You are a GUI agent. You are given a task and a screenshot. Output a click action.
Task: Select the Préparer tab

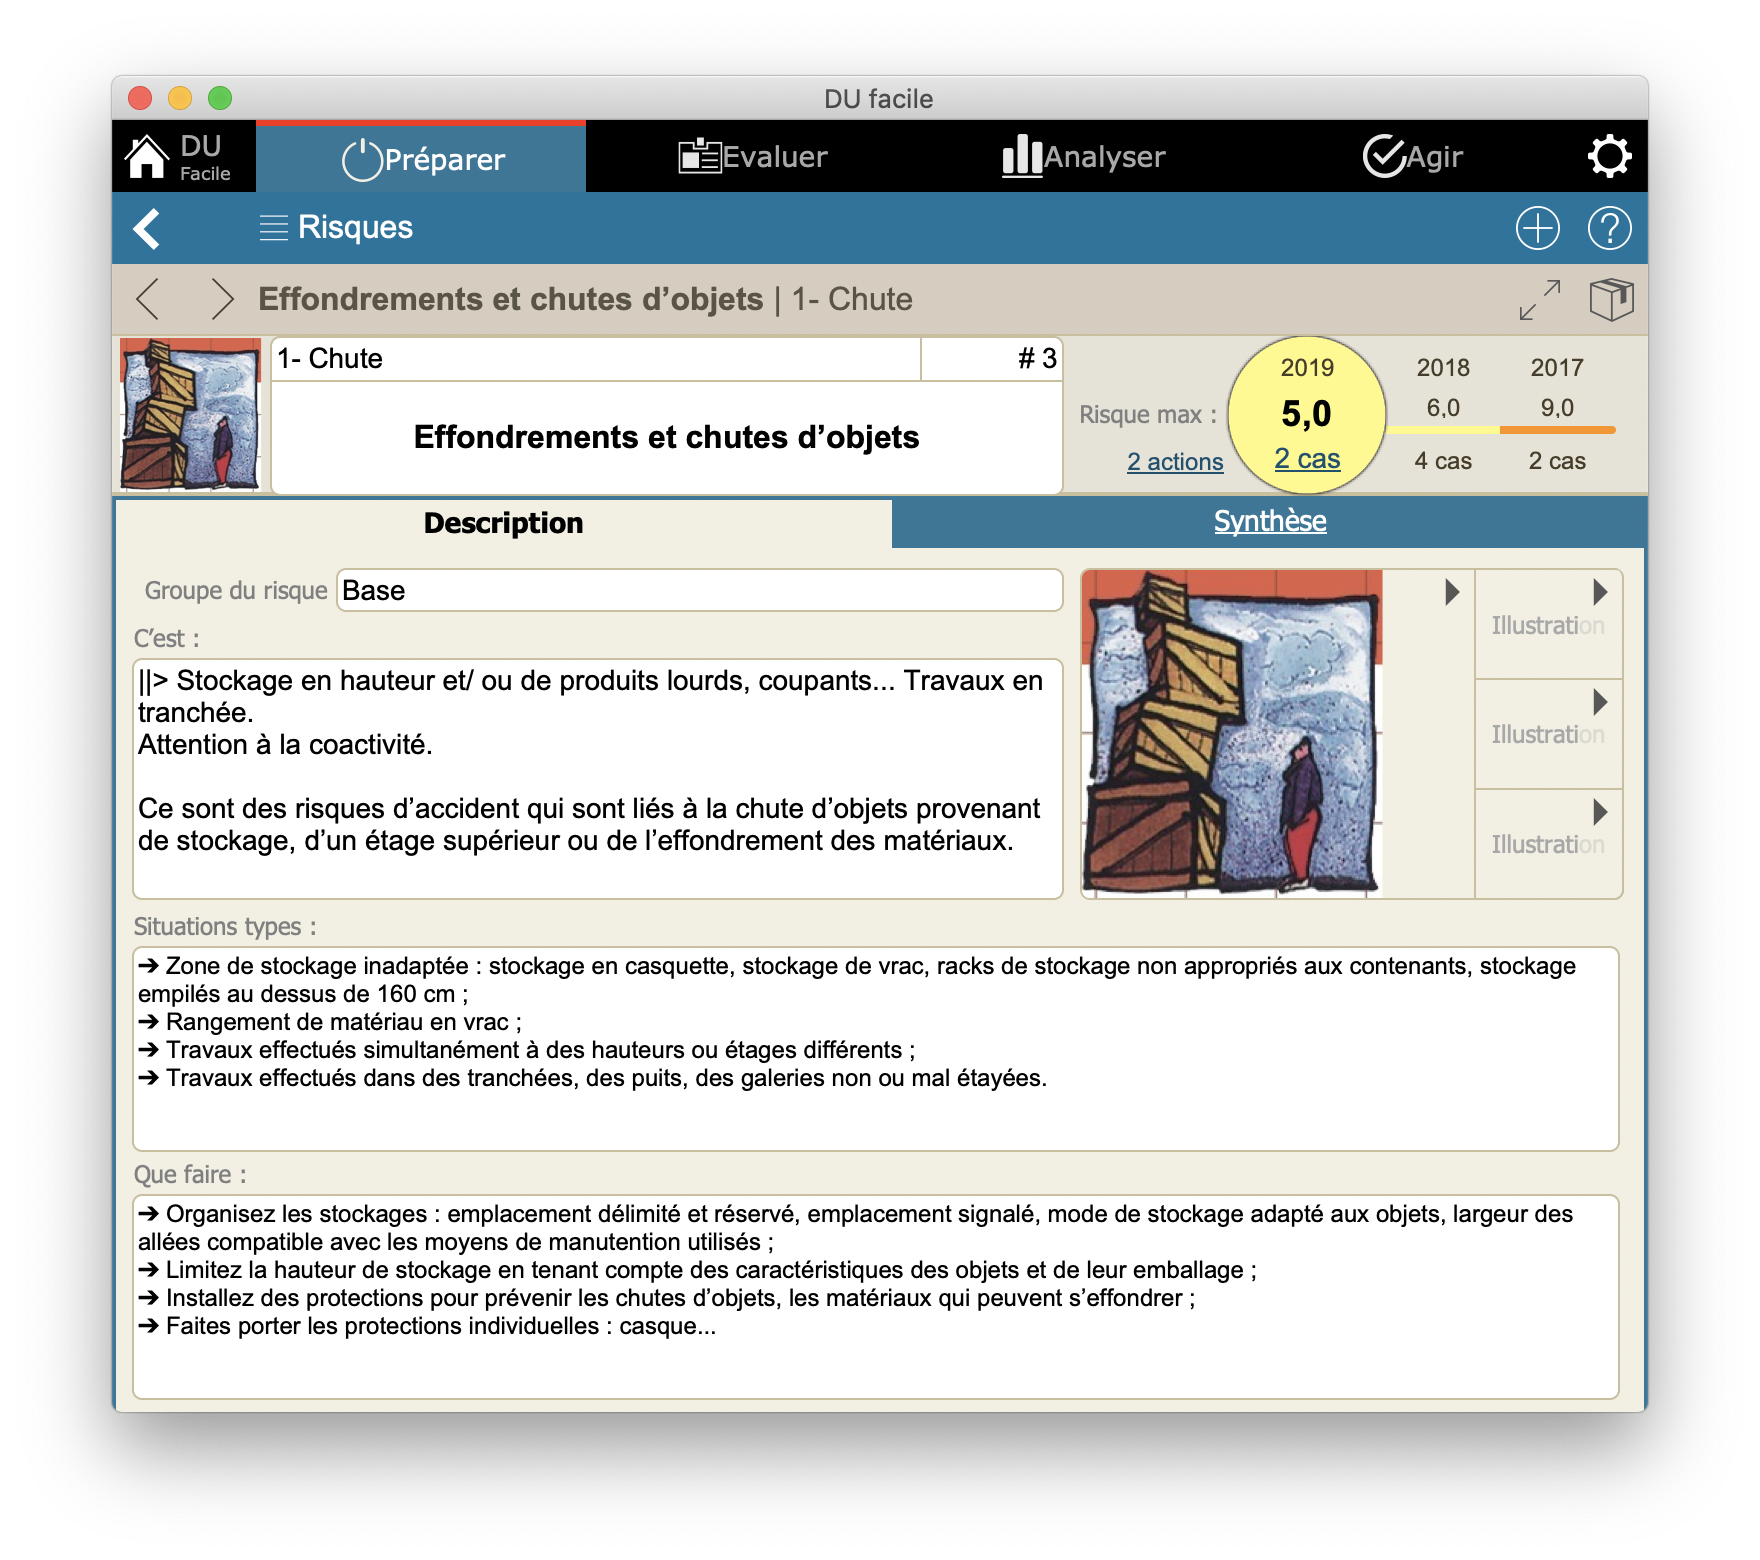point(421,158)
